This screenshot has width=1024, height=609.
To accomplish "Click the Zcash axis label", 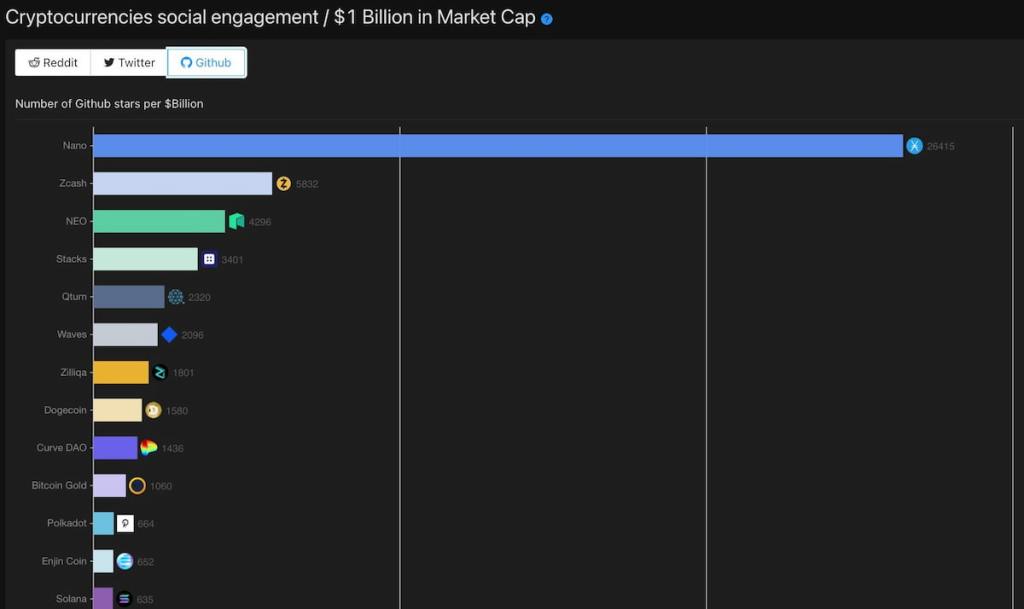I will pyautogui.click(x=72, y=183).
